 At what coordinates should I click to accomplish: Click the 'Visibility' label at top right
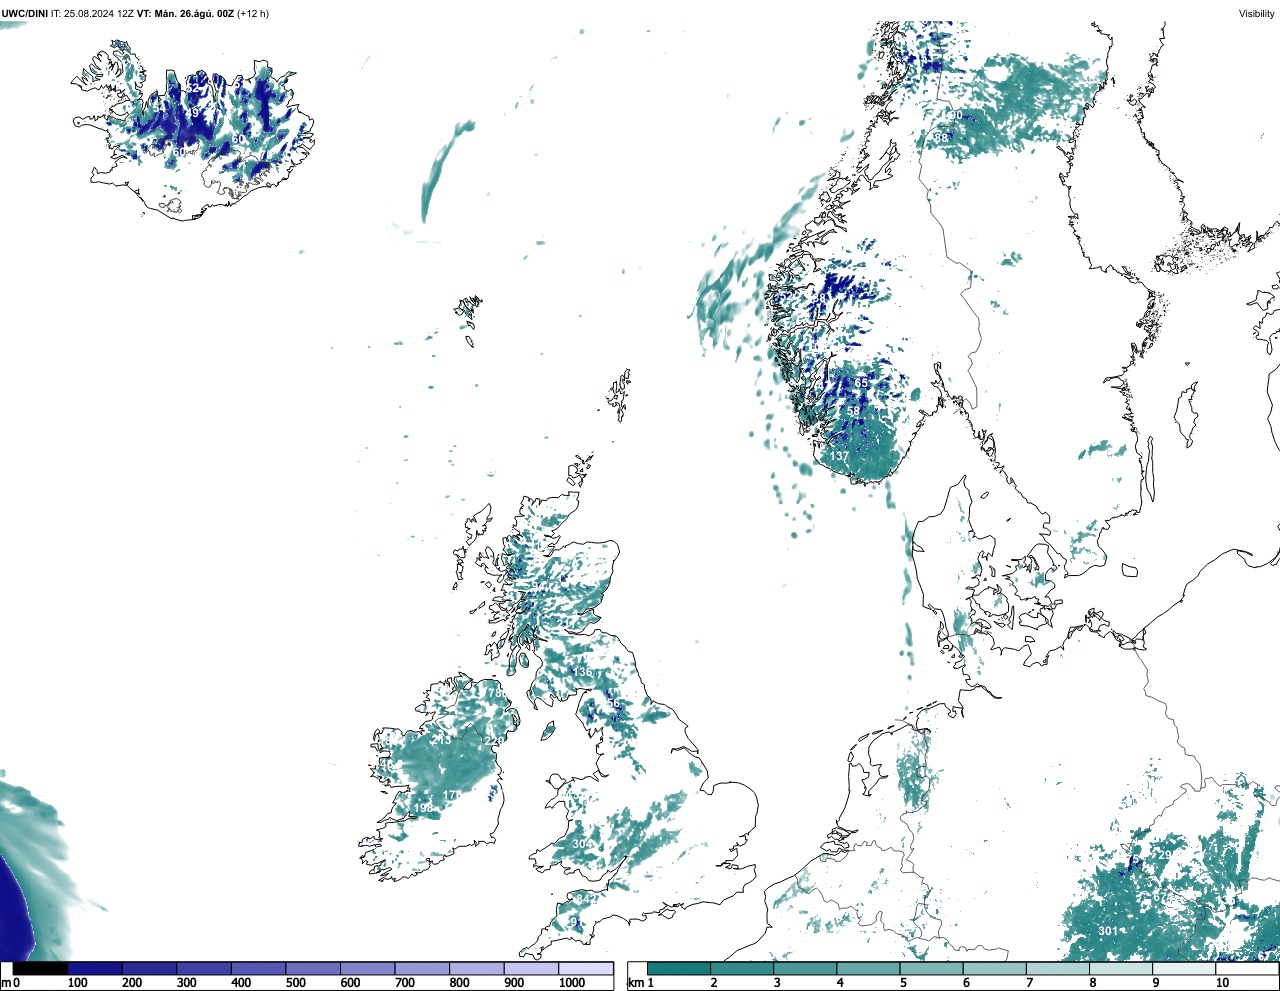[x=1257, y=14]
